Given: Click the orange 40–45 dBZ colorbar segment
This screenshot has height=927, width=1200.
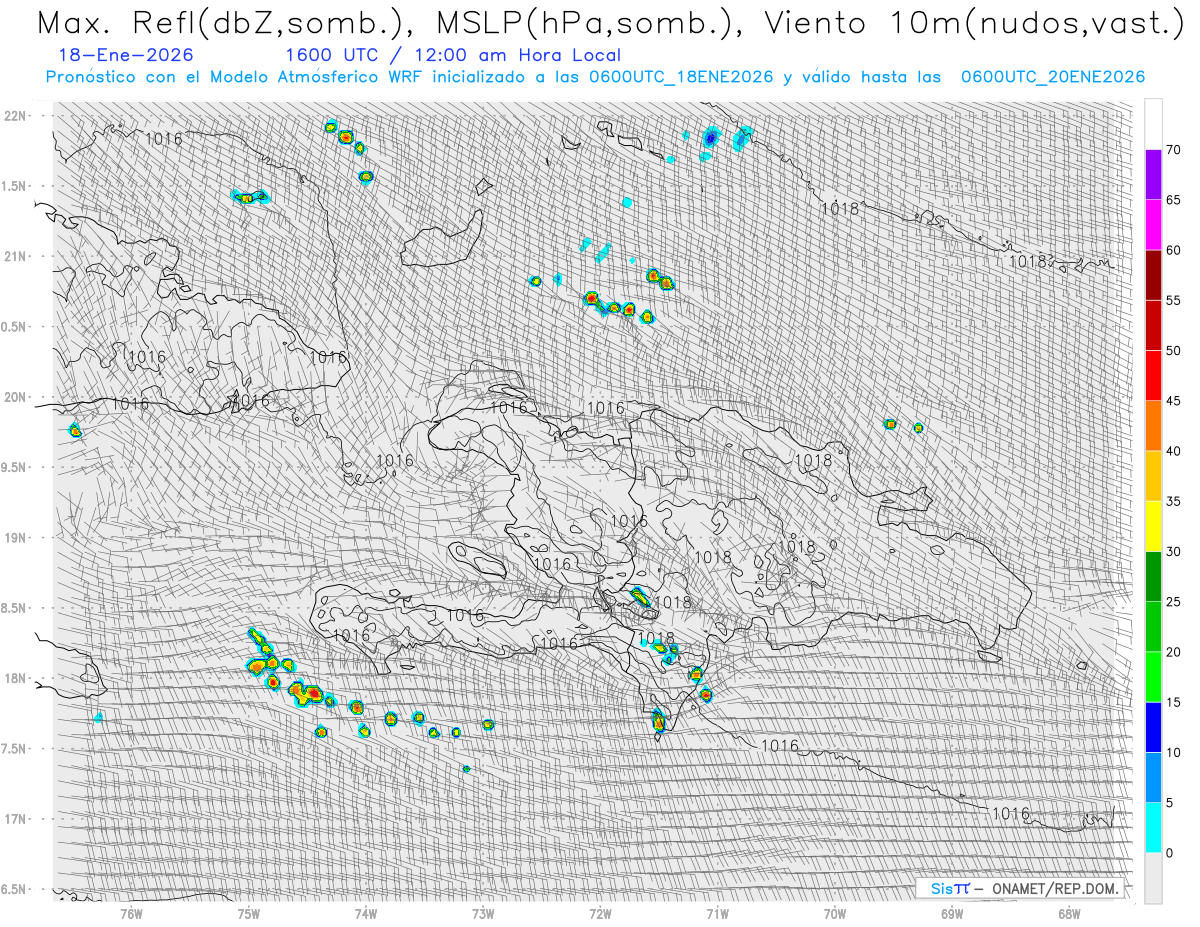Looking at the screenshot, I should click(x=1153, y=426).
